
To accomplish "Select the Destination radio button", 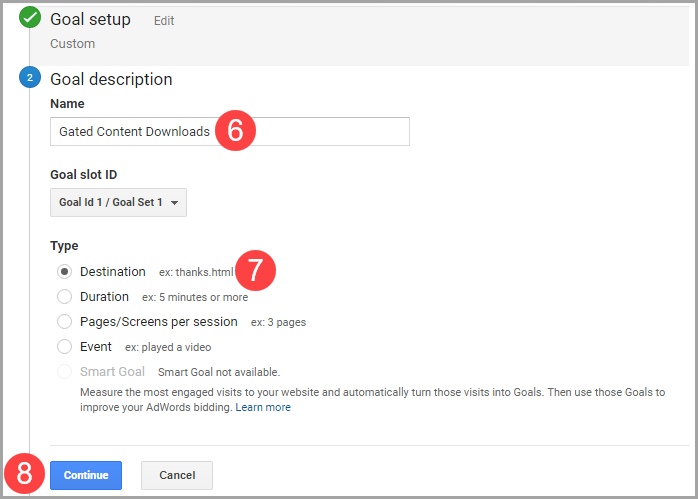I will tap(65, 272).
